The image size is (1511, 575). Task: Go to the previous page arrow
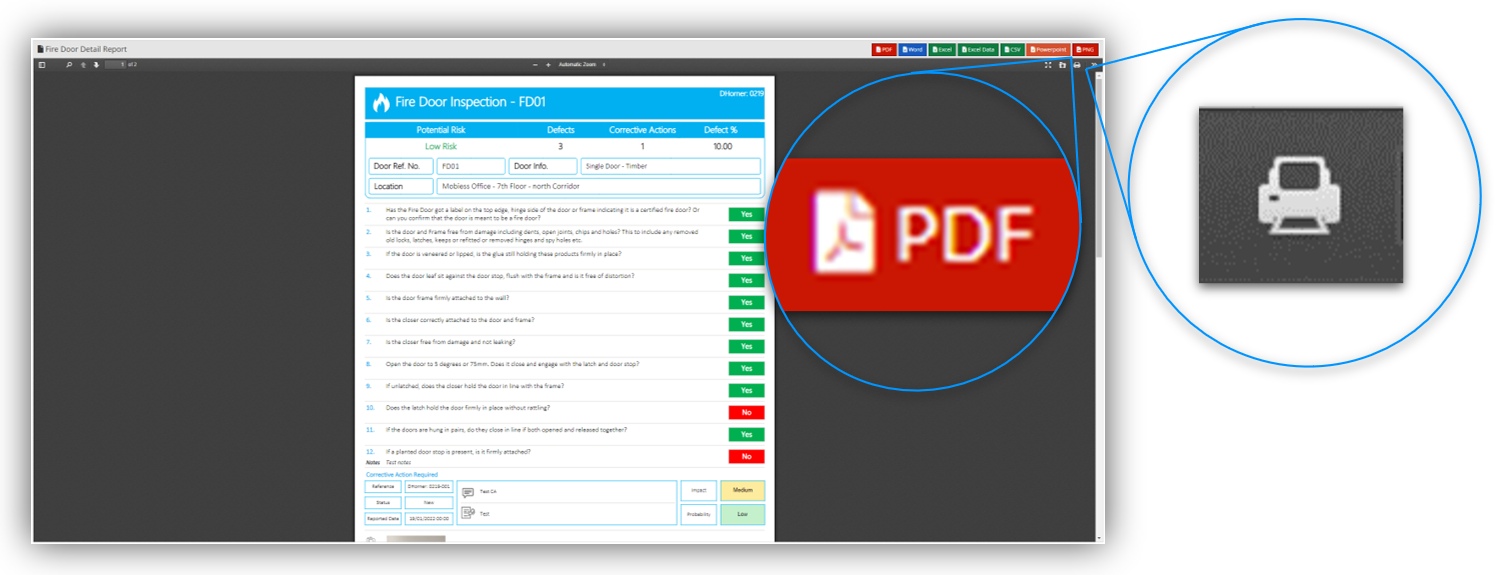(83, 65)
